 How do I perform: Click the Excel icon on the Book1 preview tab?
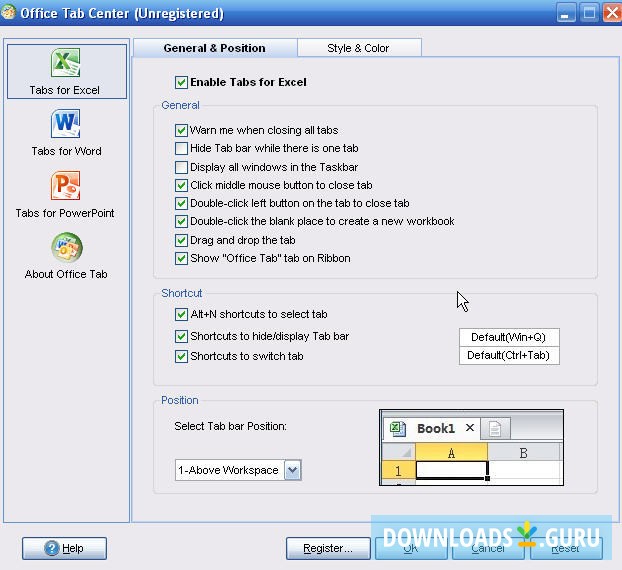(398, 429)
